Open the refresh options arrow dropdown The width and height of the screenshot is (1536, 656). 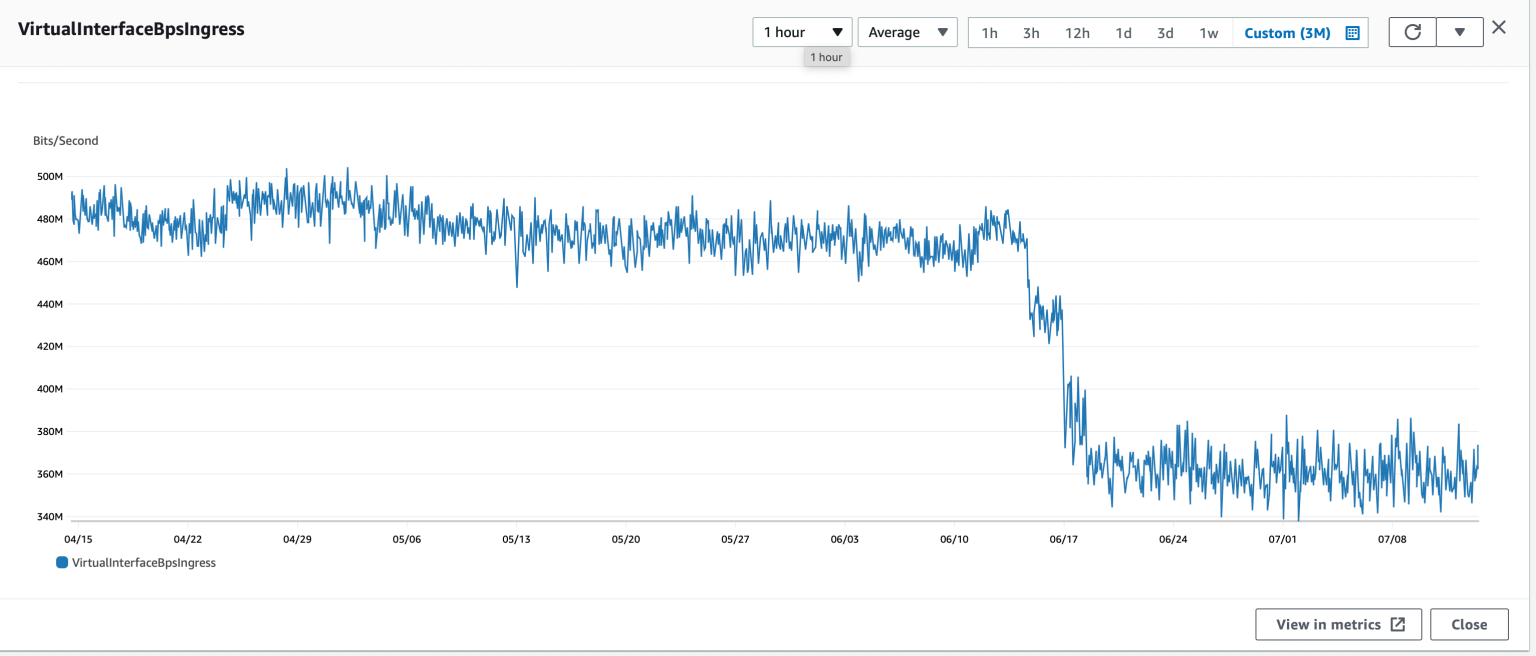coord(1459,32)
